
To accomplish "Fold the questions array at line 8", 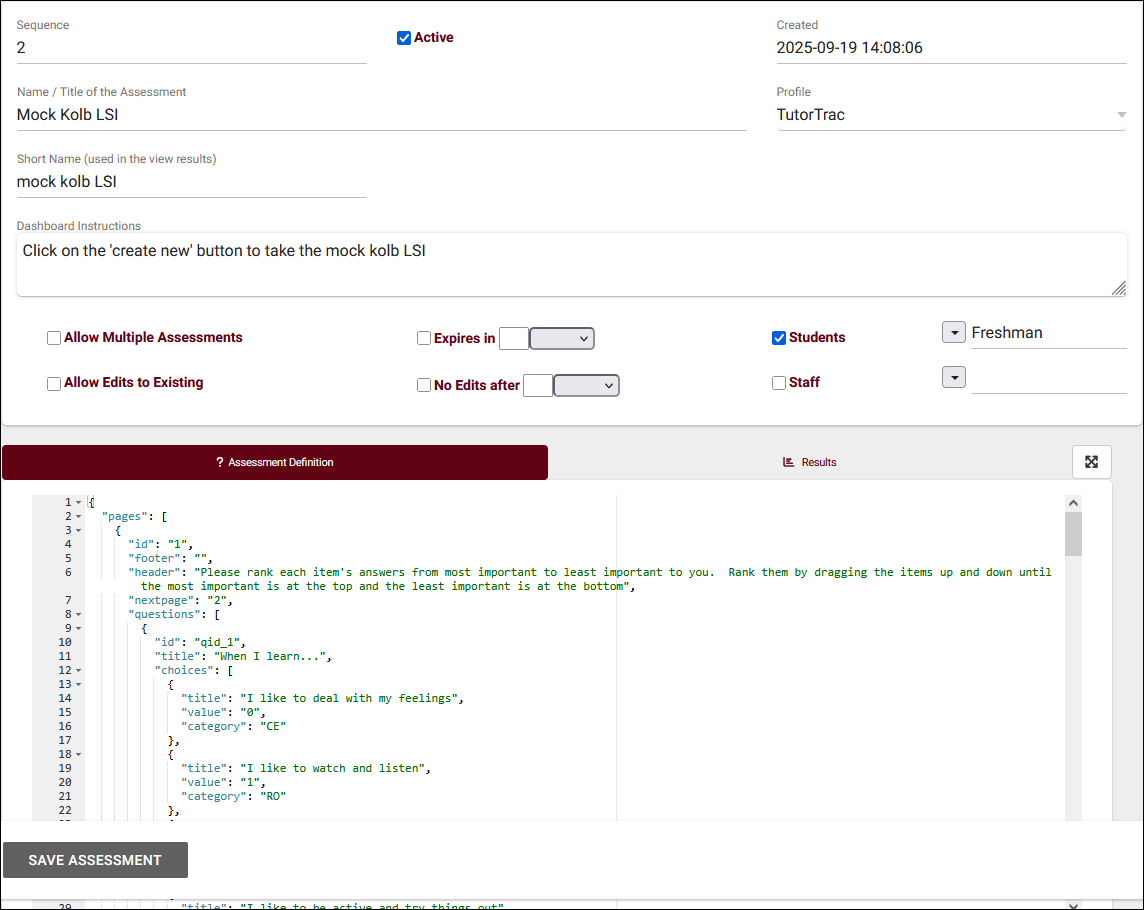I will pyautogui.click(x=79, y=614).
